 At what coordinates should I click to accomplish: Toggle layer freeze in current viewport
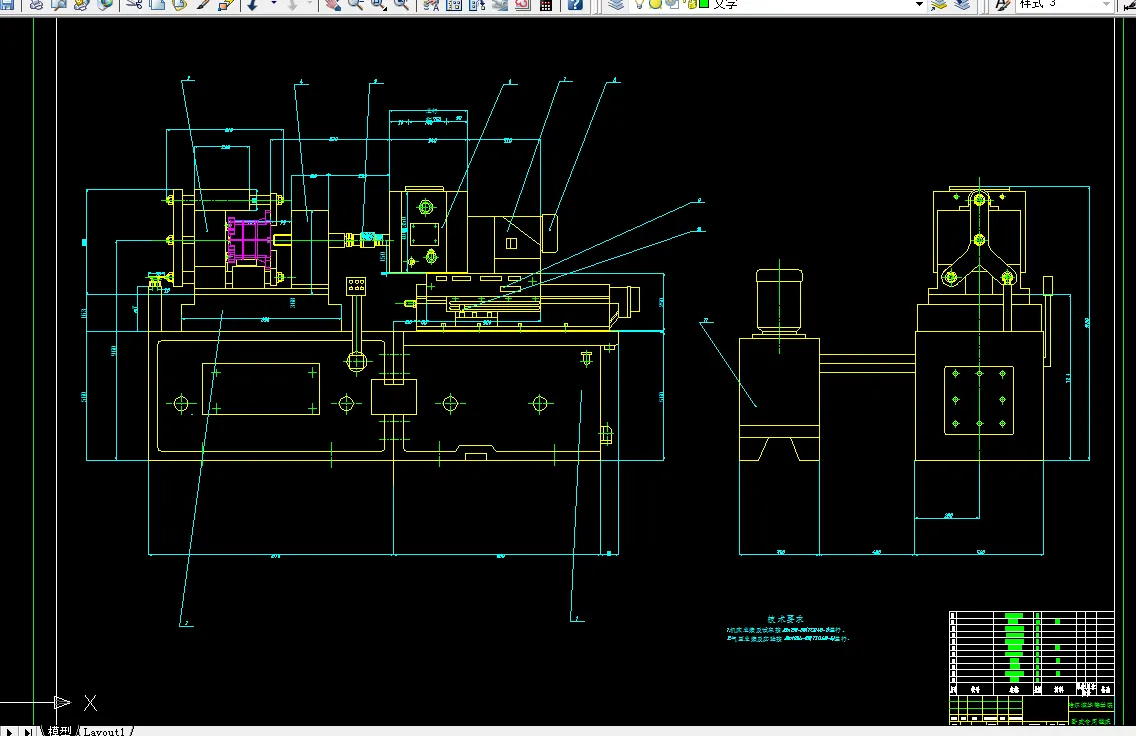672,4
